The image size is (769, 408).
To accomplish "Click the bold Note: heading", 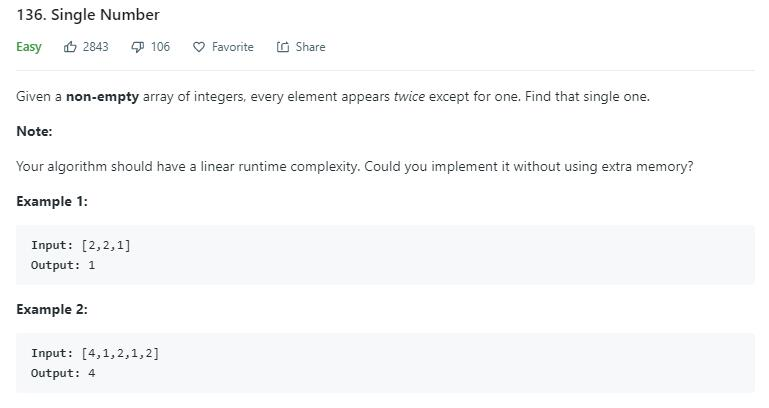I will tap(34, 131).
